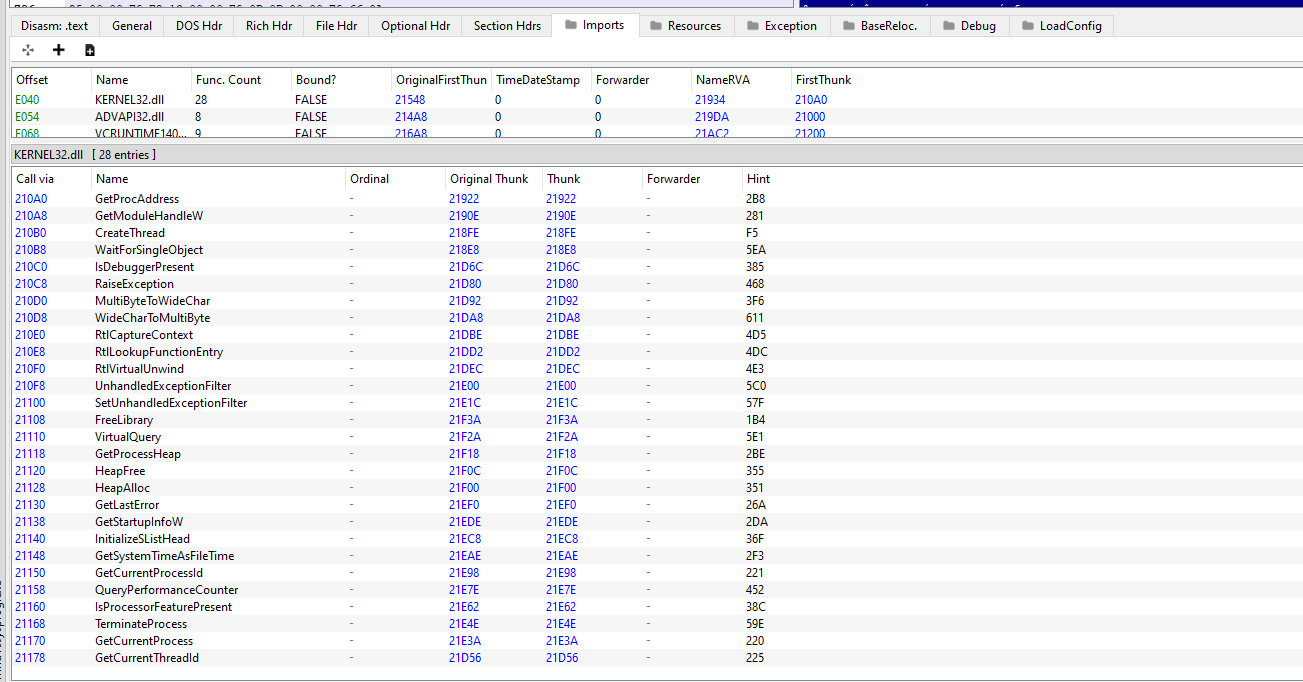Click OriginalFirstThunk value 214A8
The height and width of the screenshot is (682, 1303).
[x=411, y=117]
